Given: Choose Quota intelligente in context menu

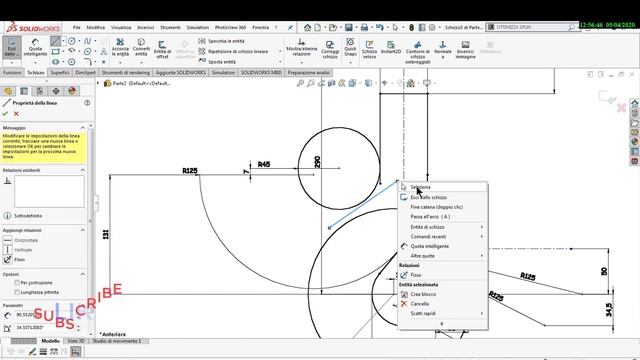Looking at the screenshot, I should tap(443, 246).
